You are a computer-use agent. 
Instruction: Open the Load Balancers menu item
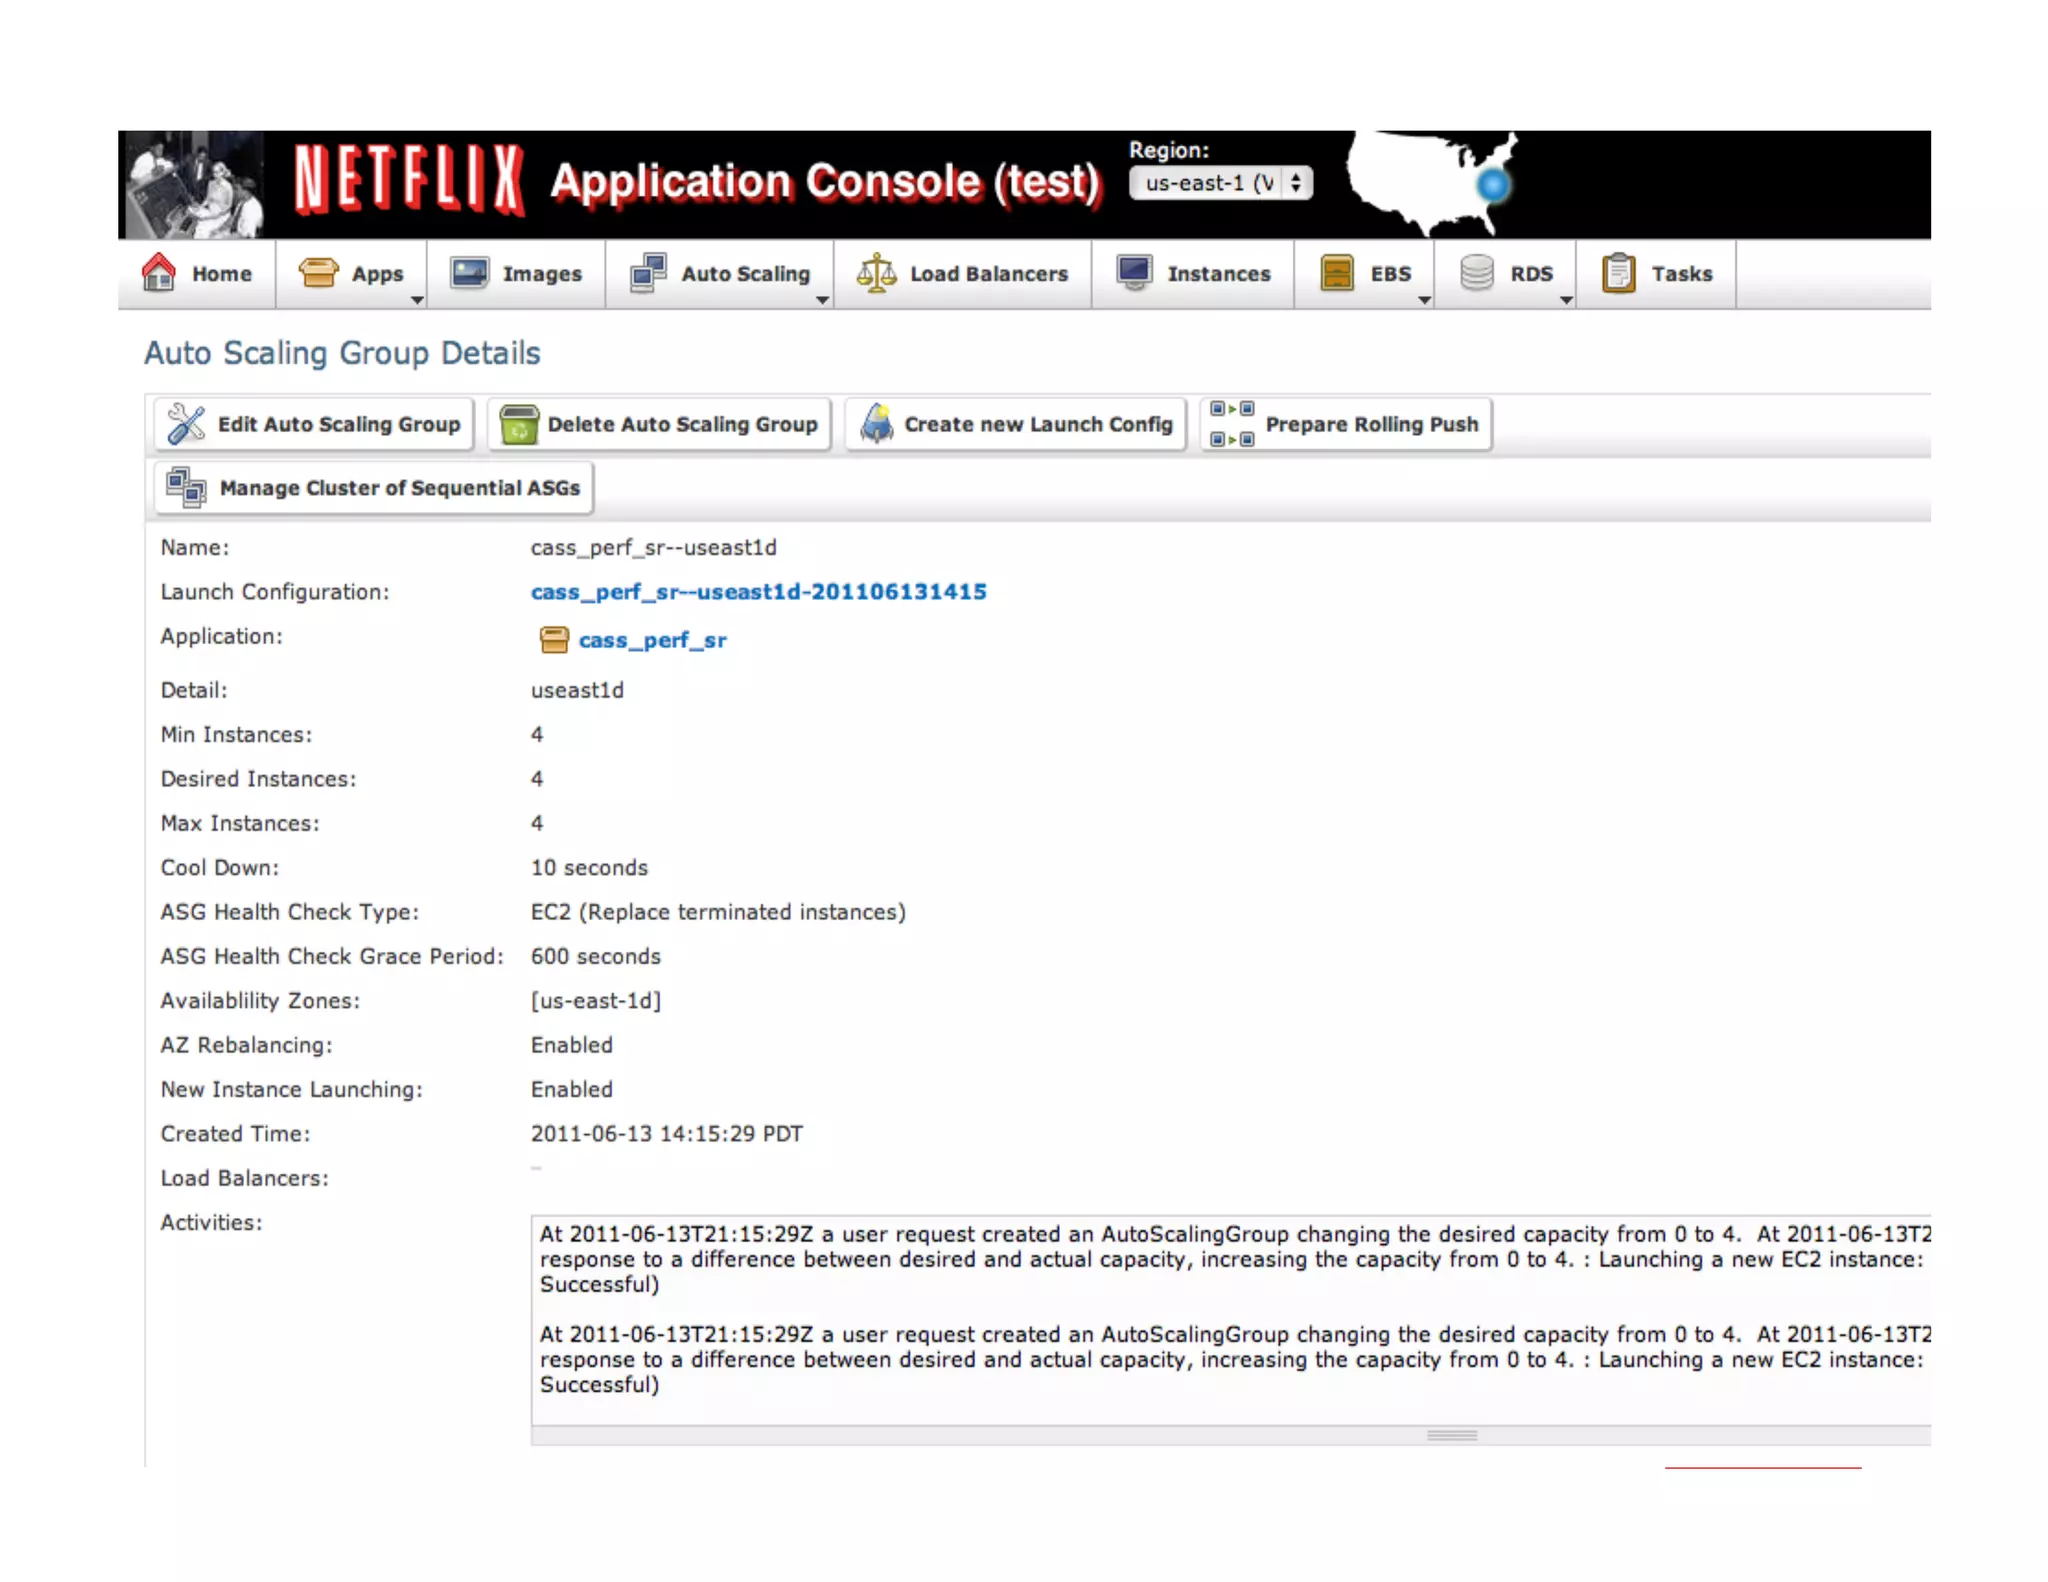pos(988,273)
